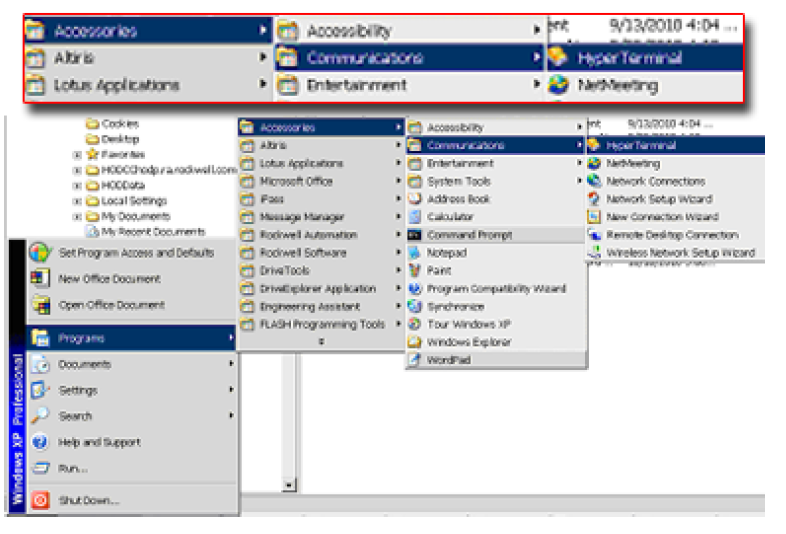
Task: Open Paint via its brush icon
Action: pyautogui.click(x=415, y=271)
